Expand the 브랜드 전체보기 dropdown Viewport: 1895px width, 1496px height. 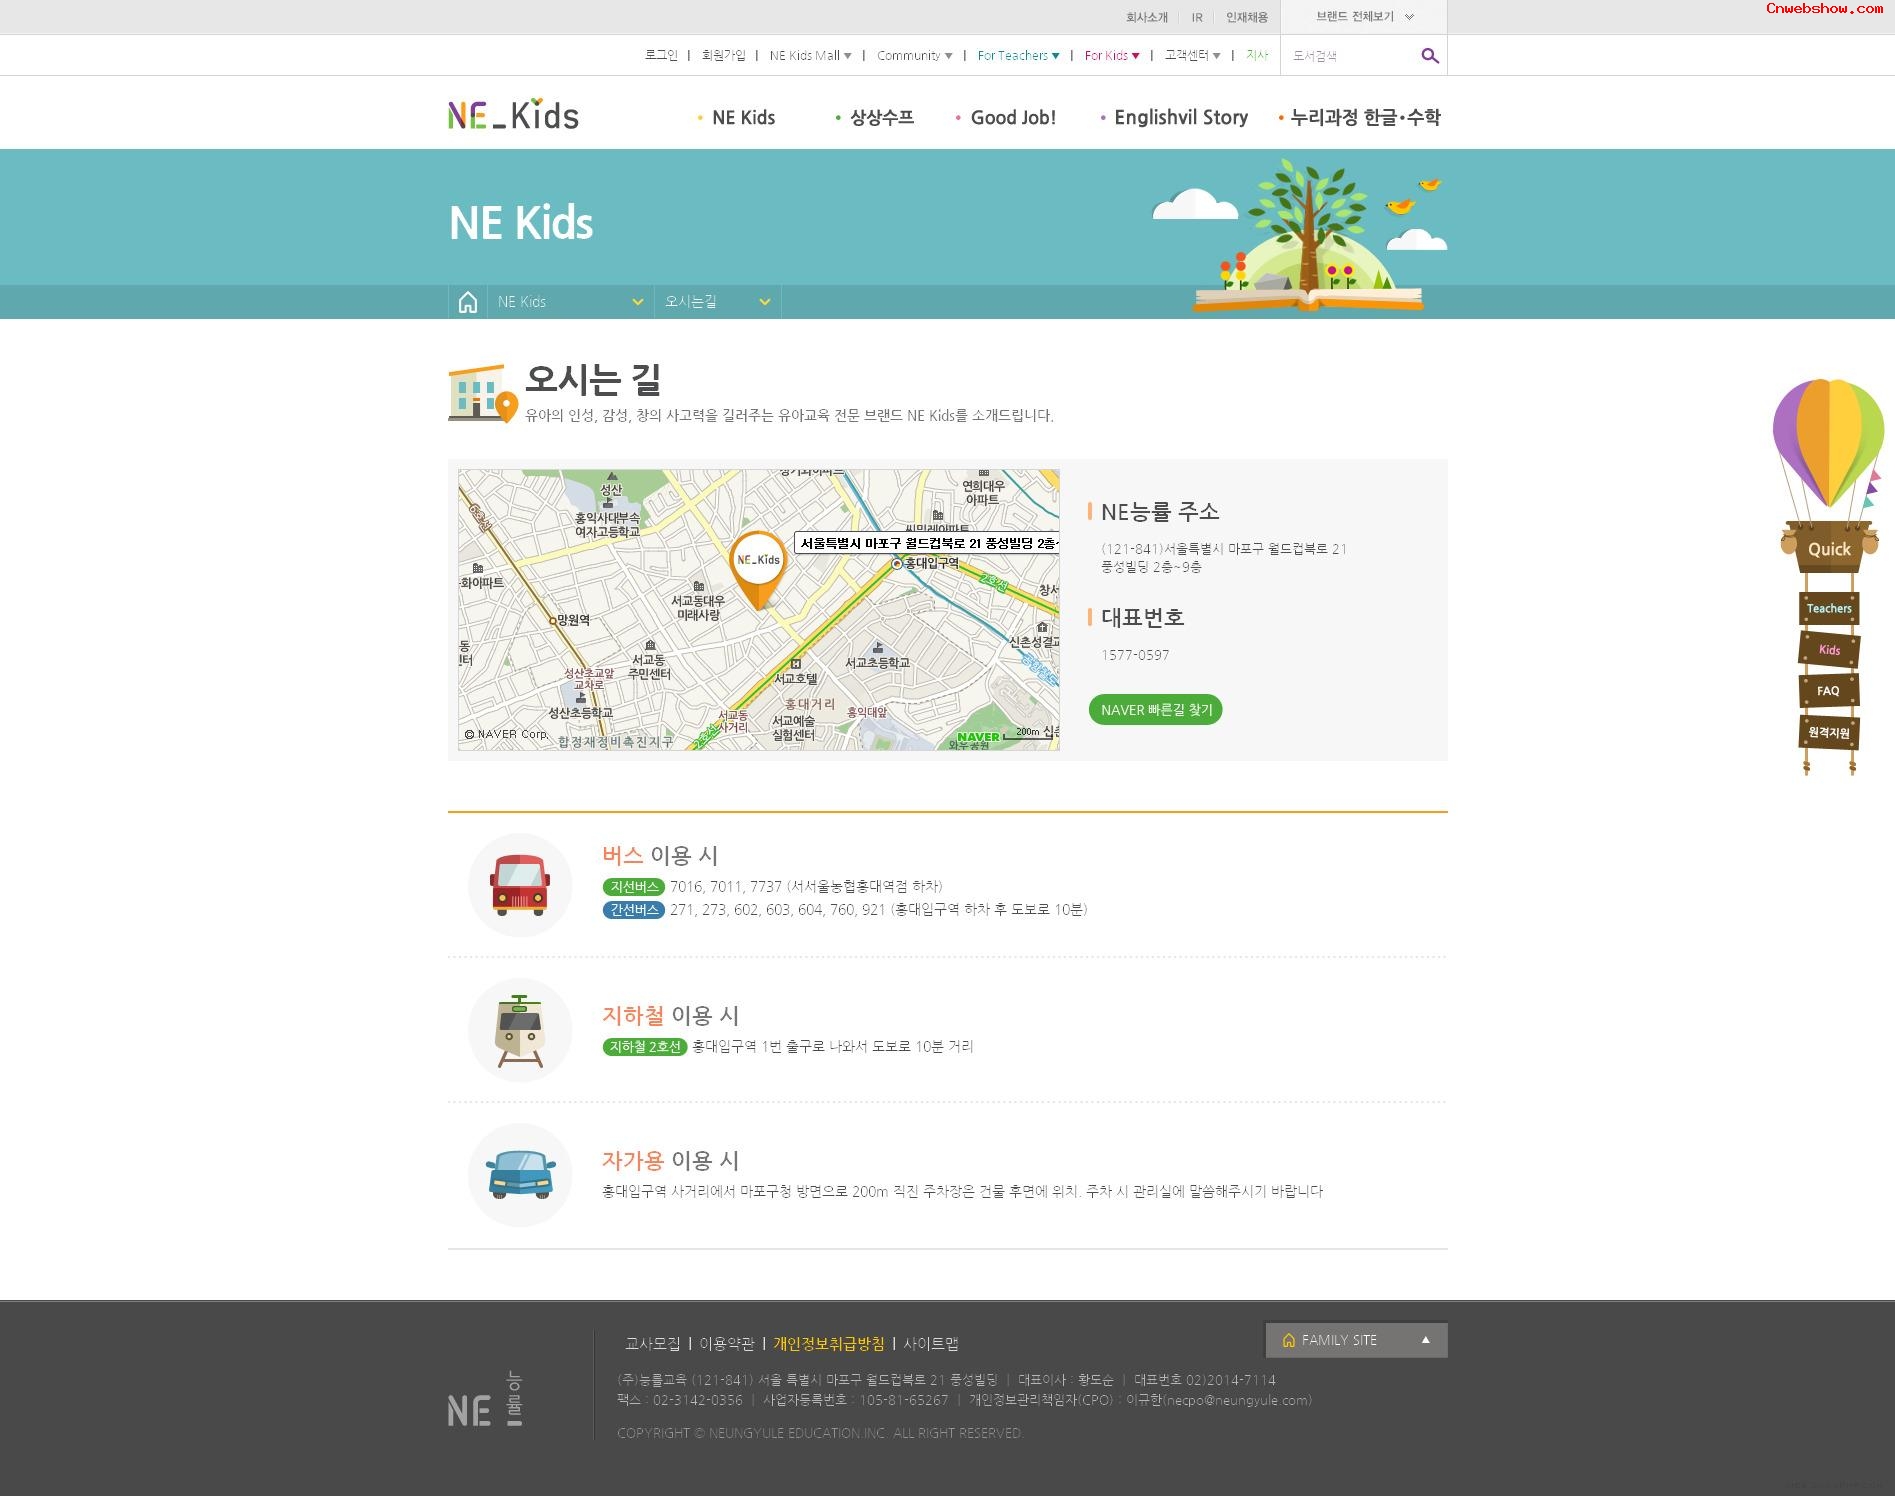coord(1364,17)
